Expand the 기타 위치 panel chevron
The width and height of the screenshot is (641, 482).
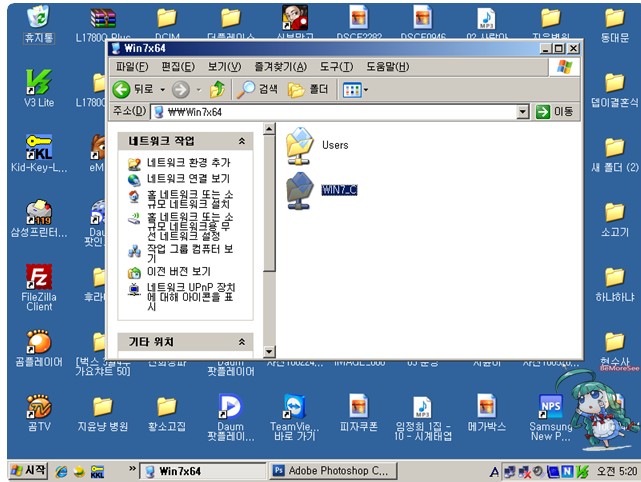click(x=244, y=342)
